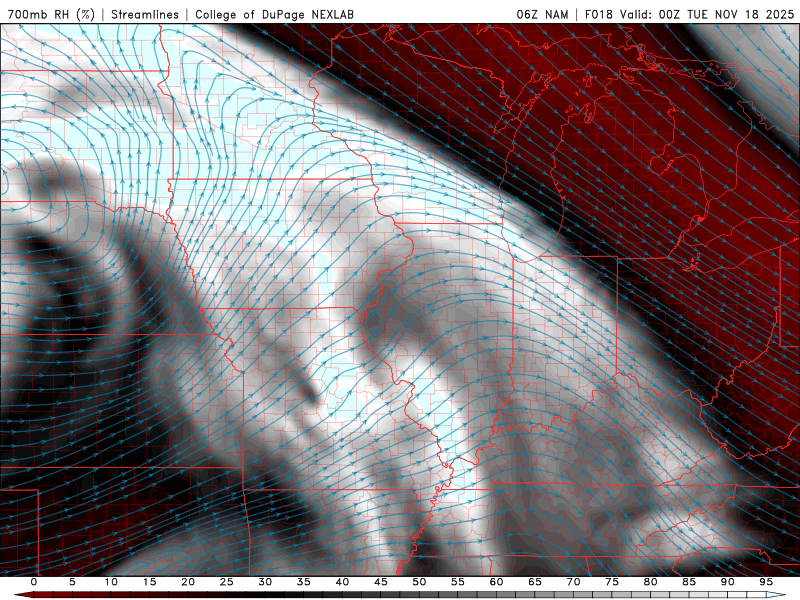Click the light cyan right-end colorbar arrow

[776, 595]
